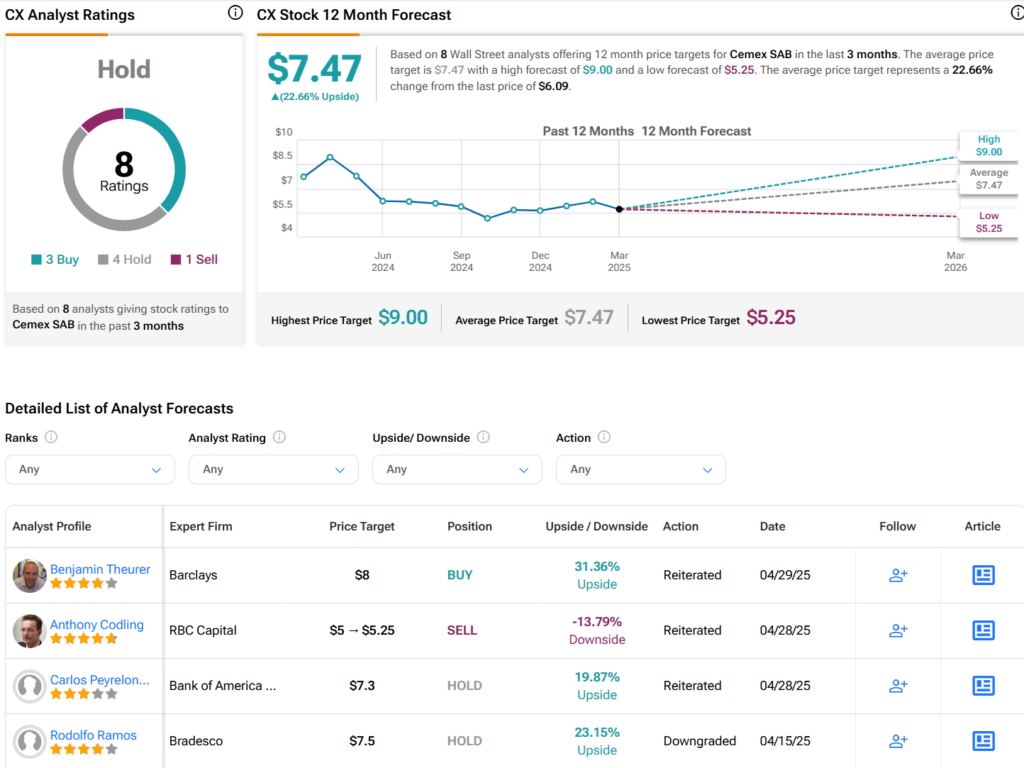
Task: Click the -13.79% Downside value
Action: pyautogui.click(x=597, y=630)
